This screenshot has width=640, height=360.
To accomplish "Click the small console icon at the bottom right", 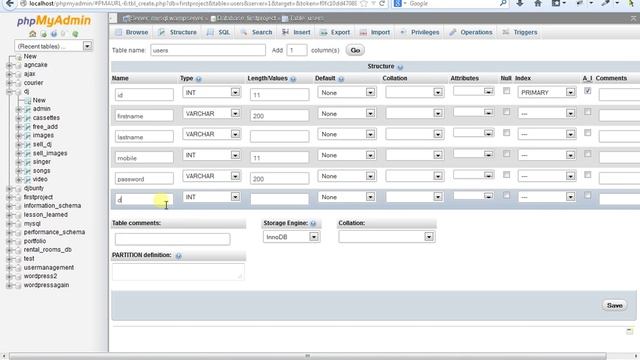I will pyautogui.click(x=629, y=331).
